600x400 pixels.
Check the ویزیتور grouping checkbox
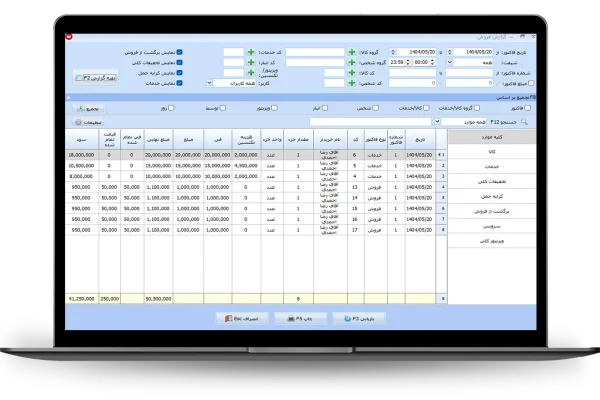[274, 108]
